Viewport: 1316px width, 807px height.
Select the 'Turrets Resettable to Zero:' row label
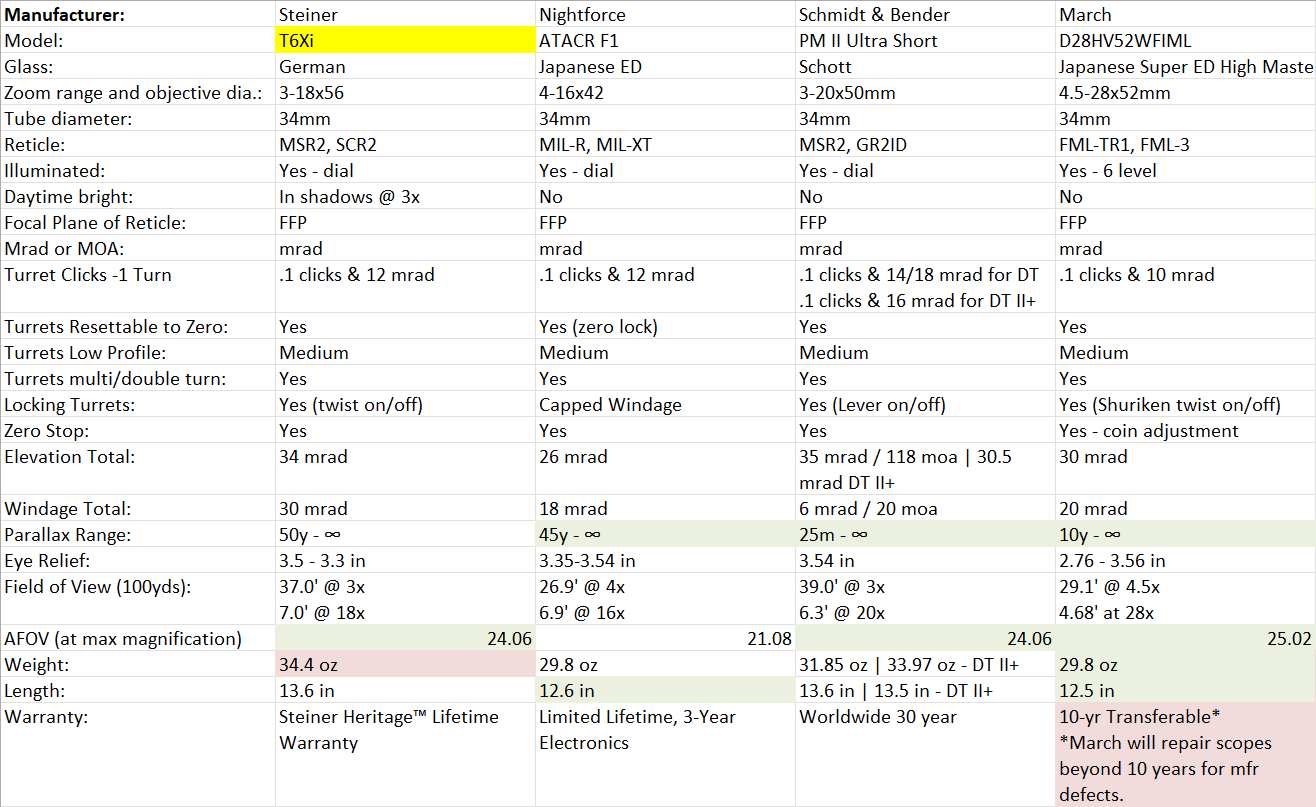(x=138, y=327)
